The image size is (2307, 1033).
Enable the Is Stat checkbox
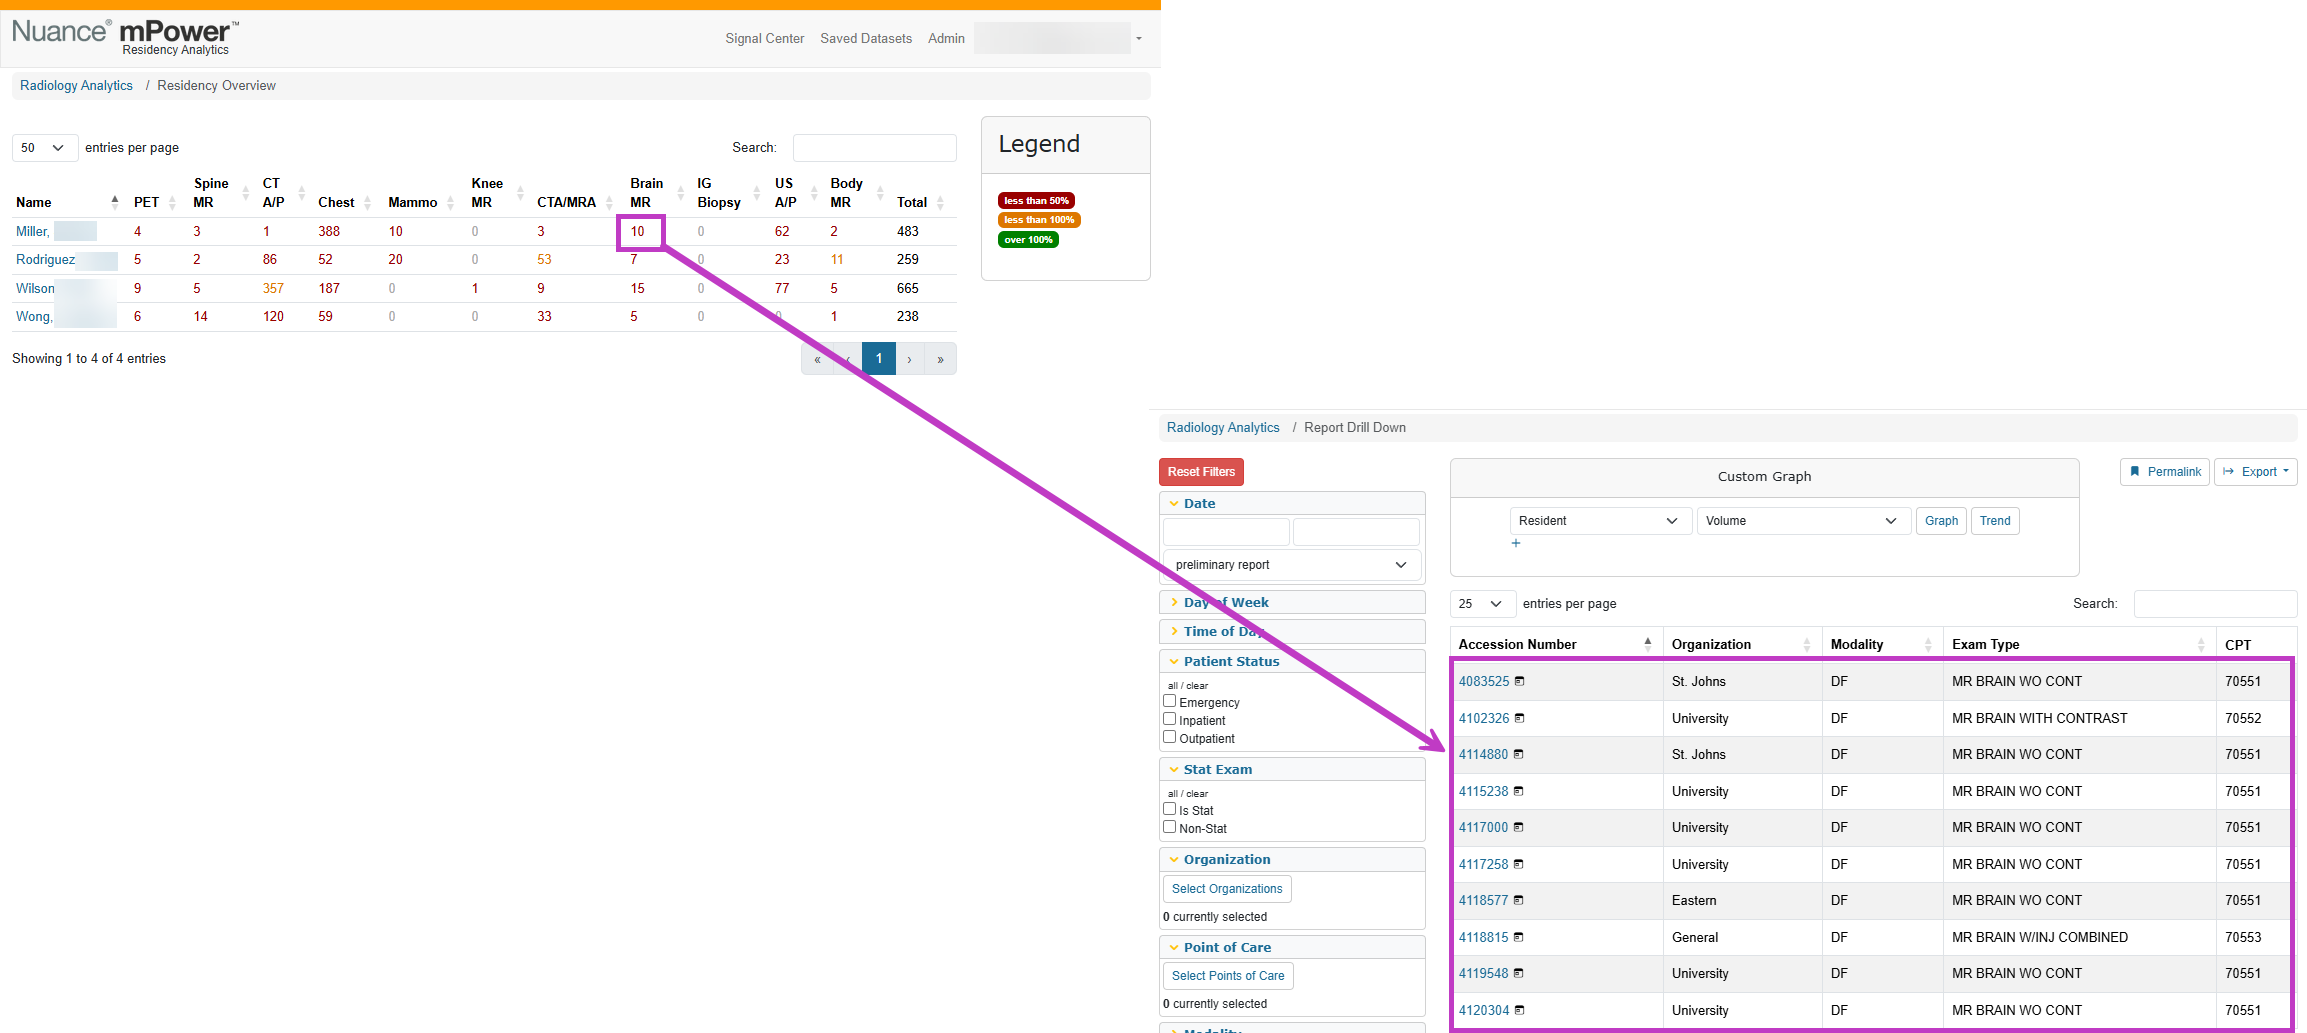[x=1169, y=809]
